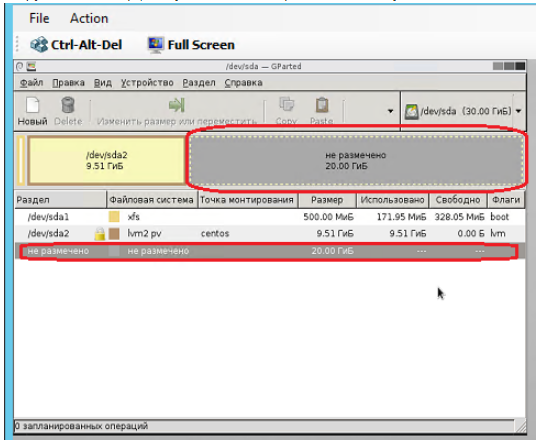Open the Устройство menu
Screen dimensions: 541x444
147,83
